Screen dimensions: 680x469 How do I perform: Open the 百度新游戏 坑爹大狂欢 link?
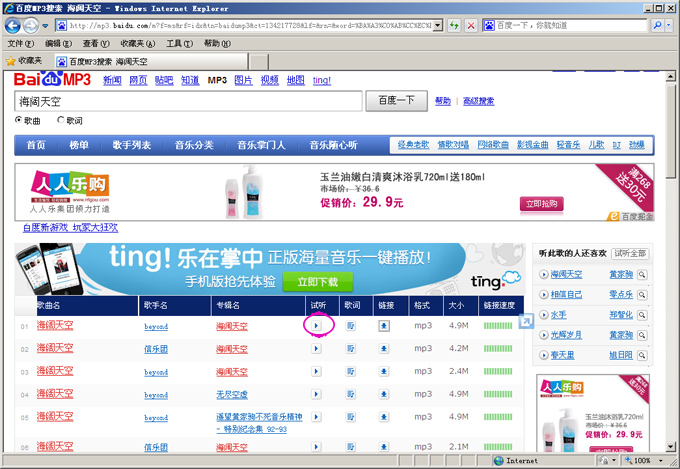pos(71,227)
